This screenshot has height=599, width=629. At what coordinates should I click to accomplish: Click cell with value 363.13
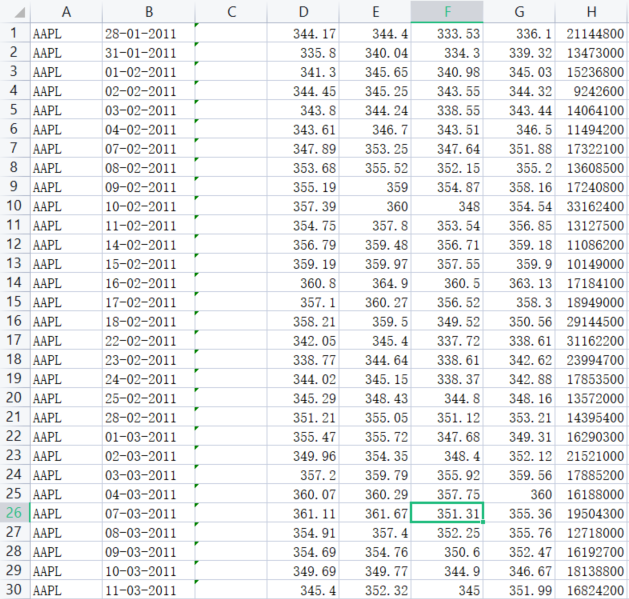pos(519,282)
